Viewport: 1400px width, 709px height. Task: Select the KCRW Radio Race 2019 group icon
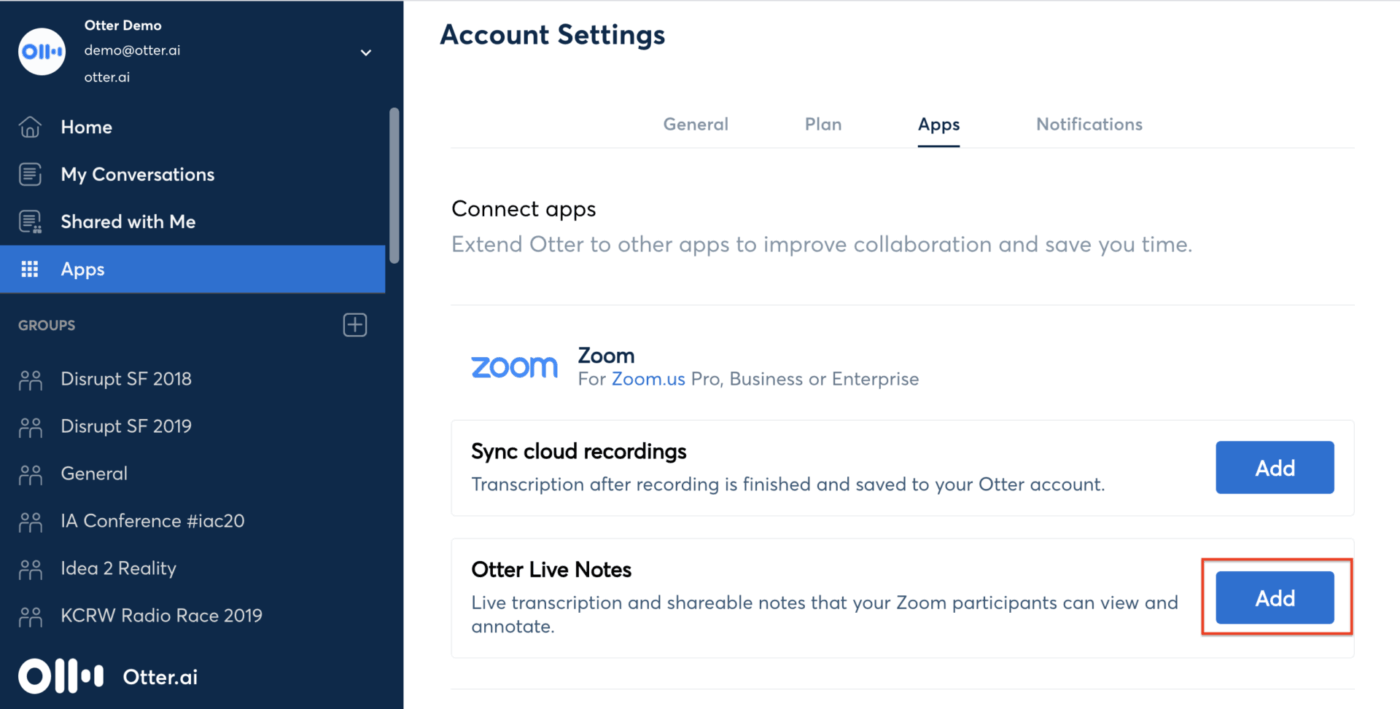[29, 615]
